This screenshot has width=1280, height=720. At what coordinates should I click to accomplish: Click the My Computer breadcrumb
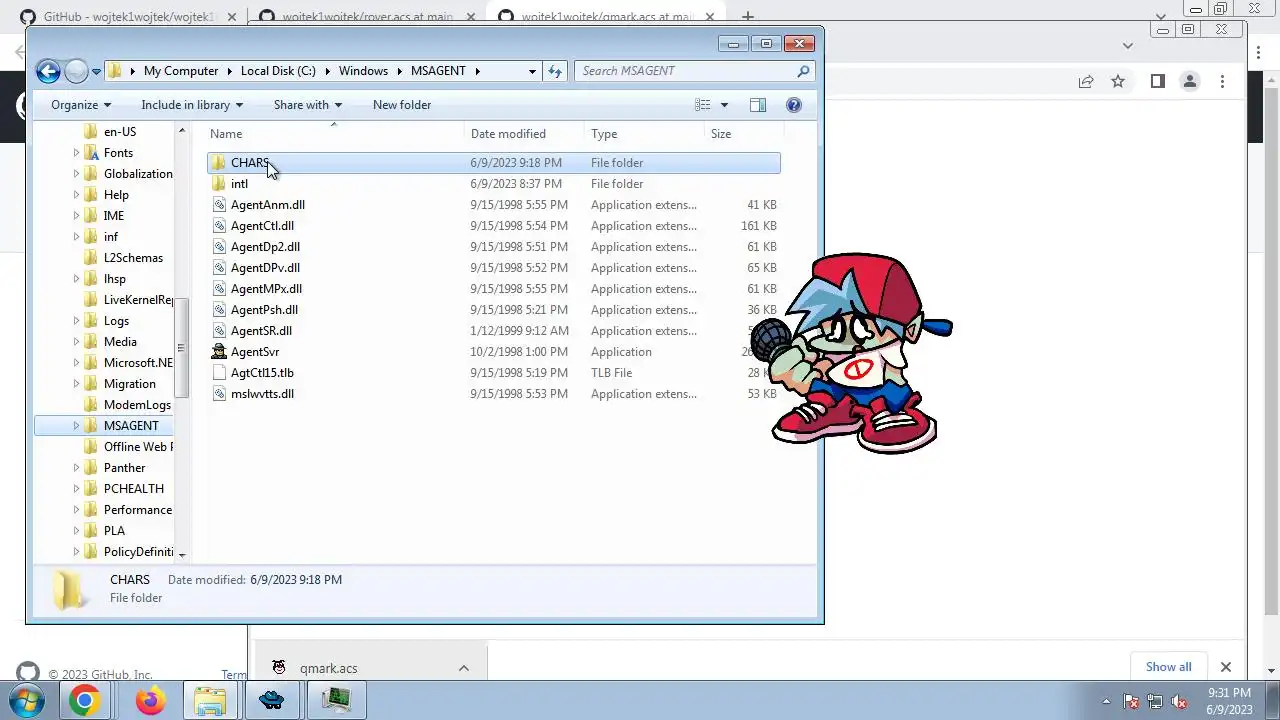(181, 71)
